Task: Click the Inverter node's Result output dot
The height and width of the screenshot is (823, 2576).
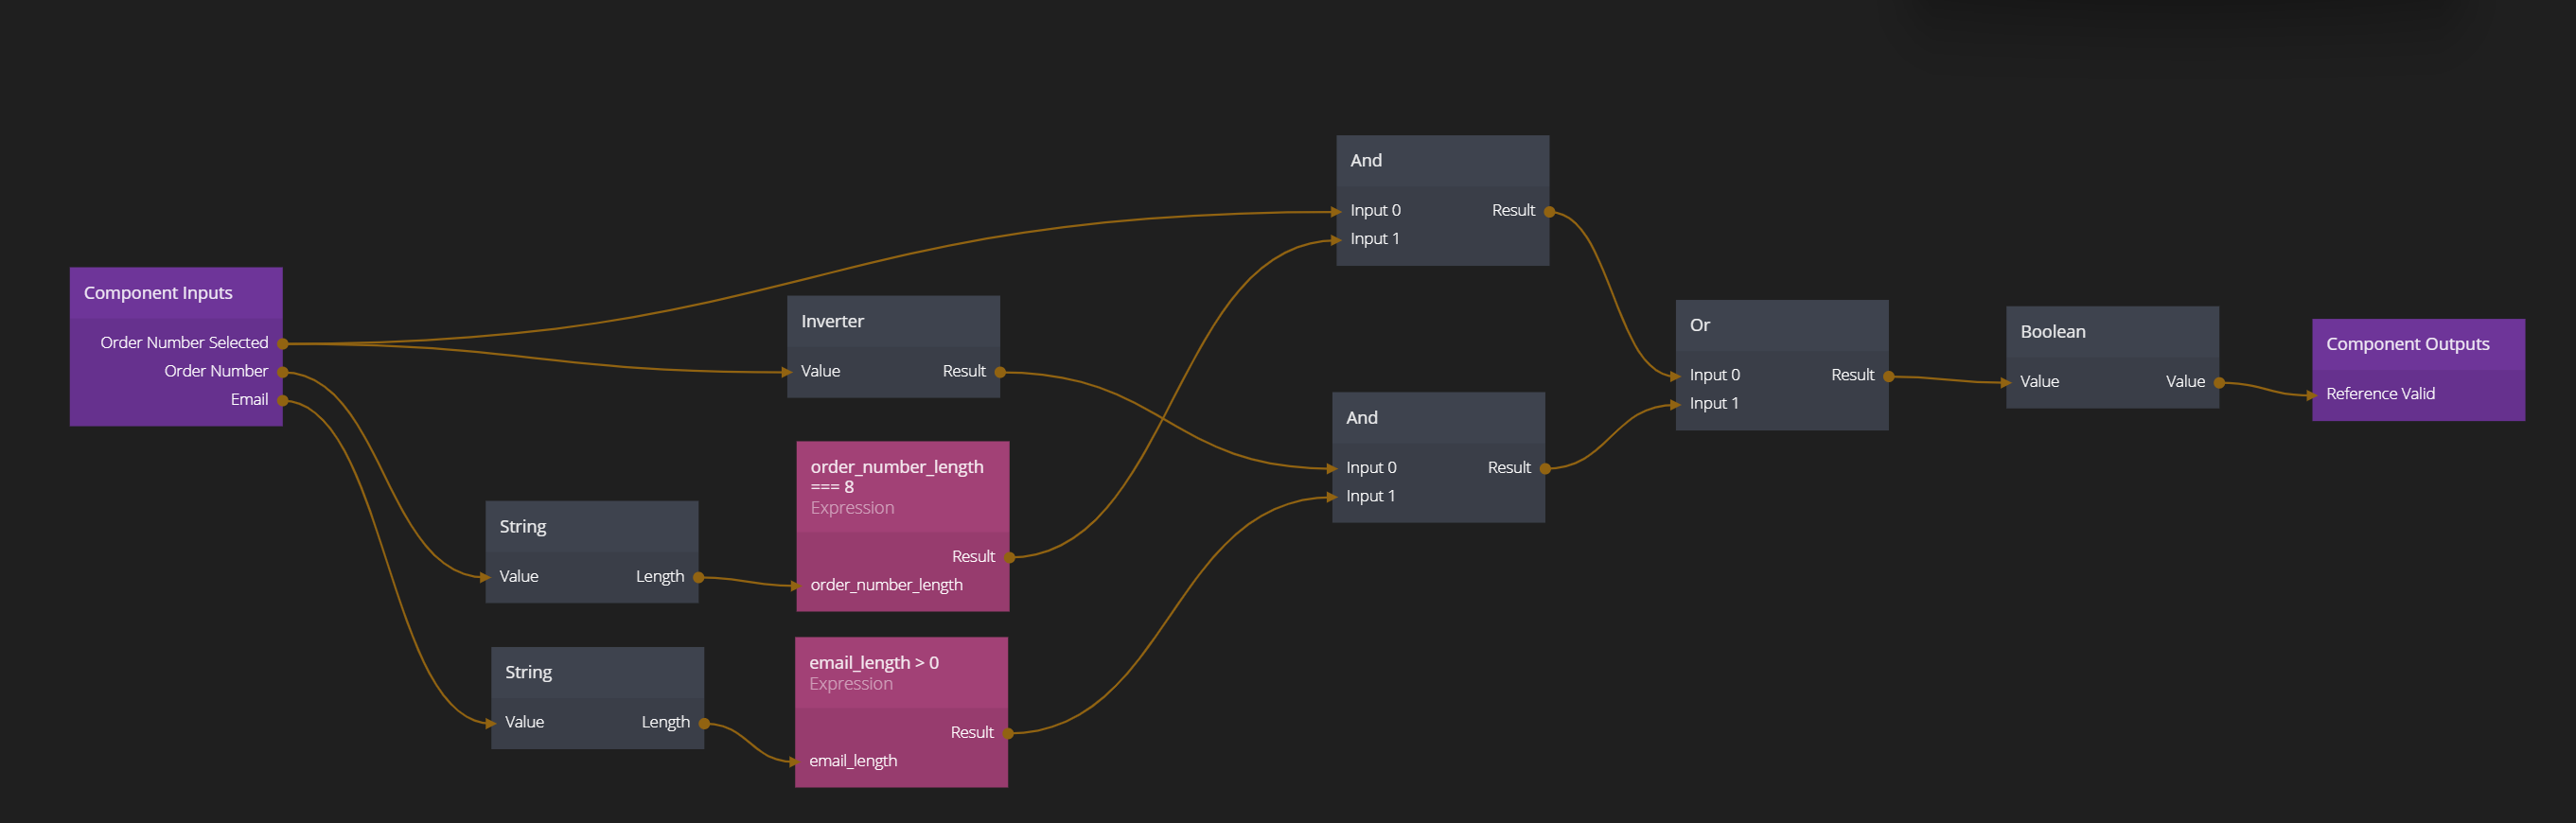Action: pos(1000,372)
